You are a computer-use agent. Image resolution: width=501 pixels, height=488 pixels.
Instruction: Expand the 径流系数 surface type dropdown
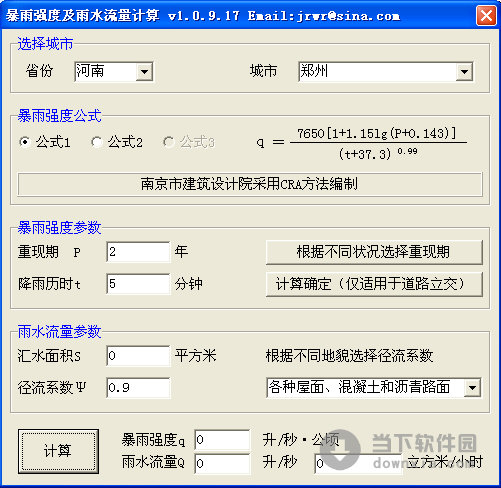click(x=472, y=388)
